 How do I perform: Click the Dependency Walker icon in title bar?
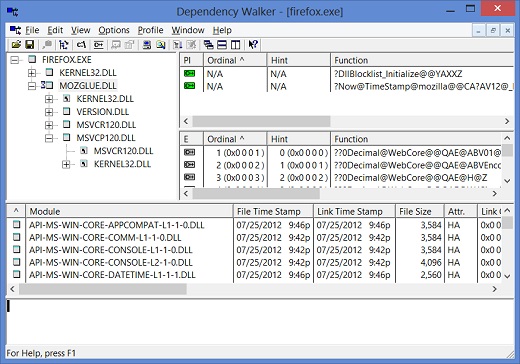13,12
